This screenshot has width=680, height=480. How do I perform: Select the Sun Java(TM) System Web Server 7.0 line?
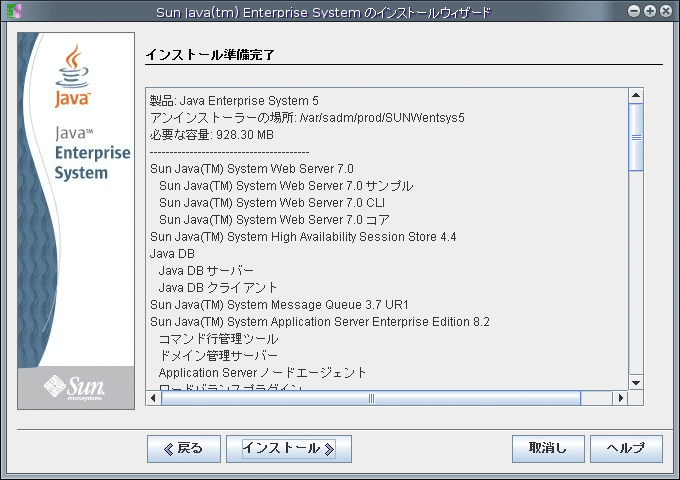pos(252,169)
